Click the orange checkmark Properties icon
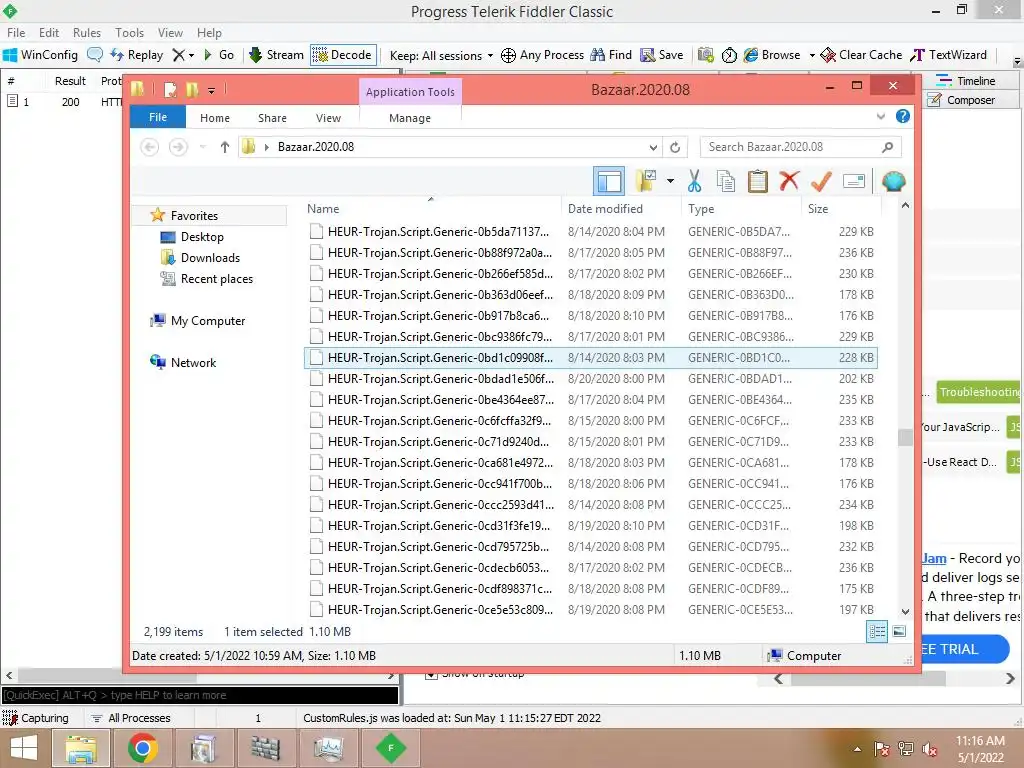The height and width of the screenshot is (768, 1024). pyautogui.click(x=821, y=181)
